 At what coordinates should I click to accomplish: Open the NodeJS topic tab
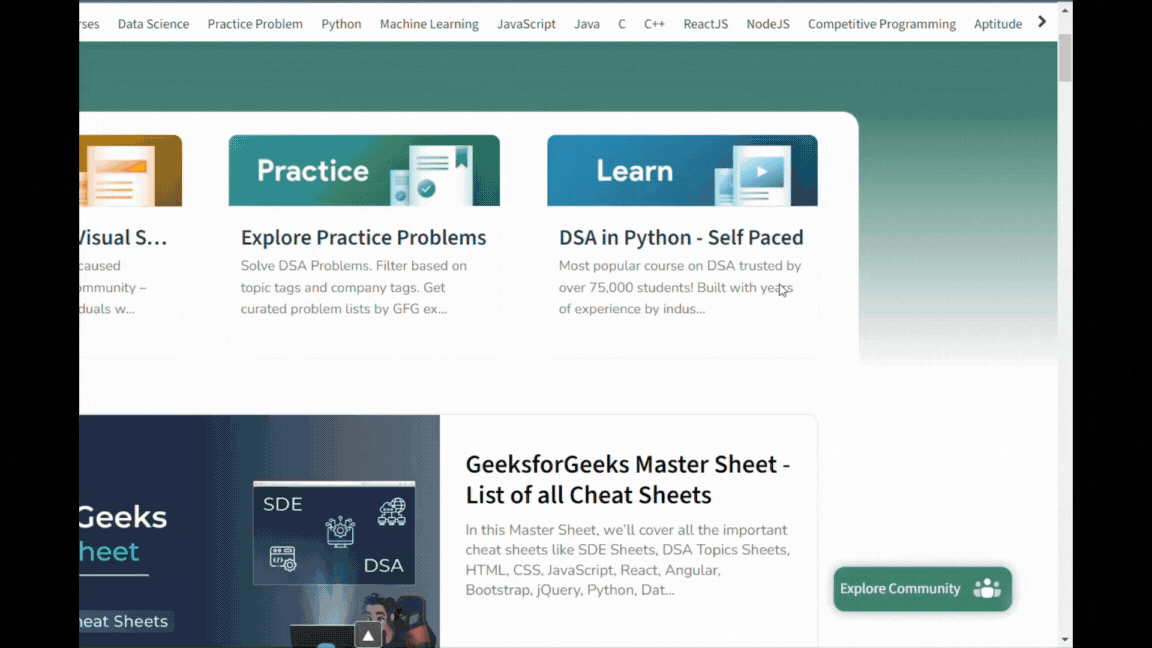coord(768,24)
